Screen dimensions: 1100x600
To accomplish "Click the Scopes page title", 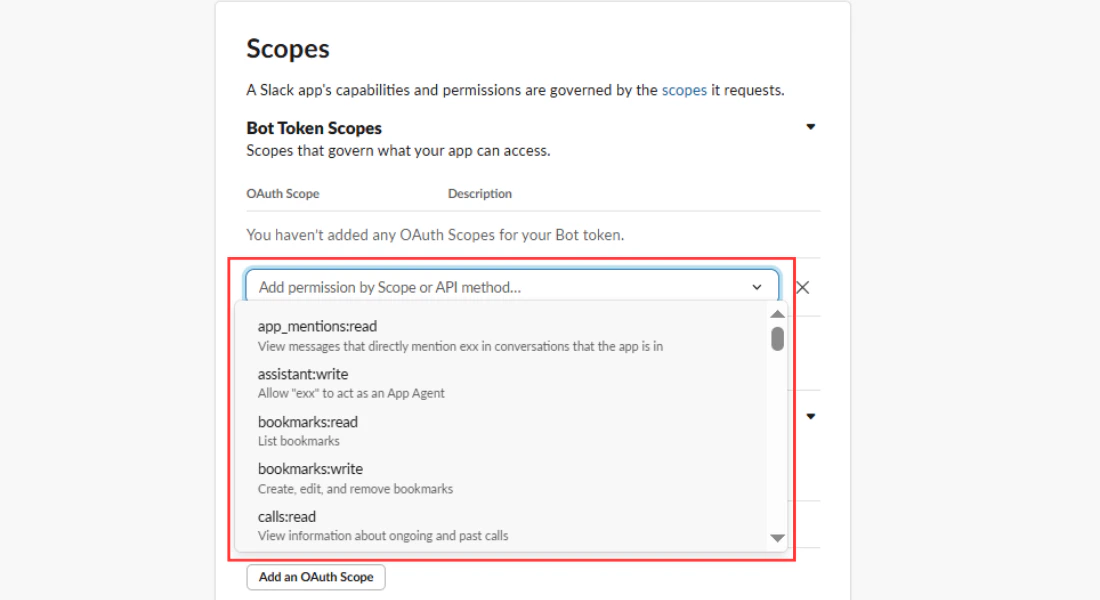I will pyautogui.click(x=288, y=48).
